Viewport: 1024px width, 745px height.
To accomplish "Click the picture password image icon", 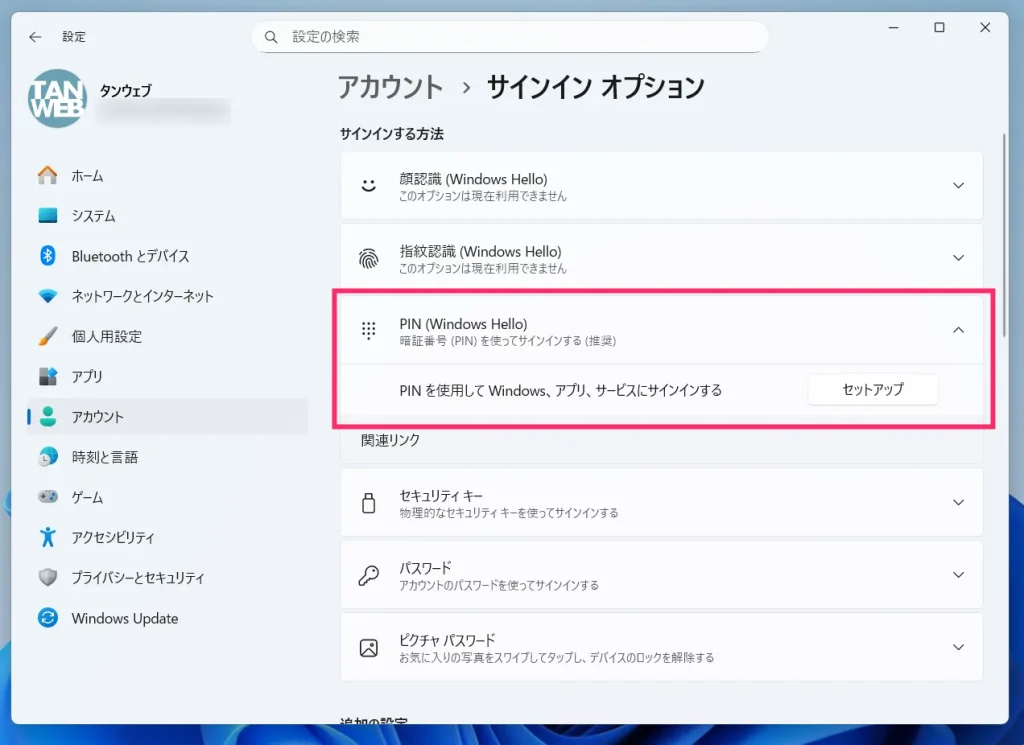I will coord(369,648).
